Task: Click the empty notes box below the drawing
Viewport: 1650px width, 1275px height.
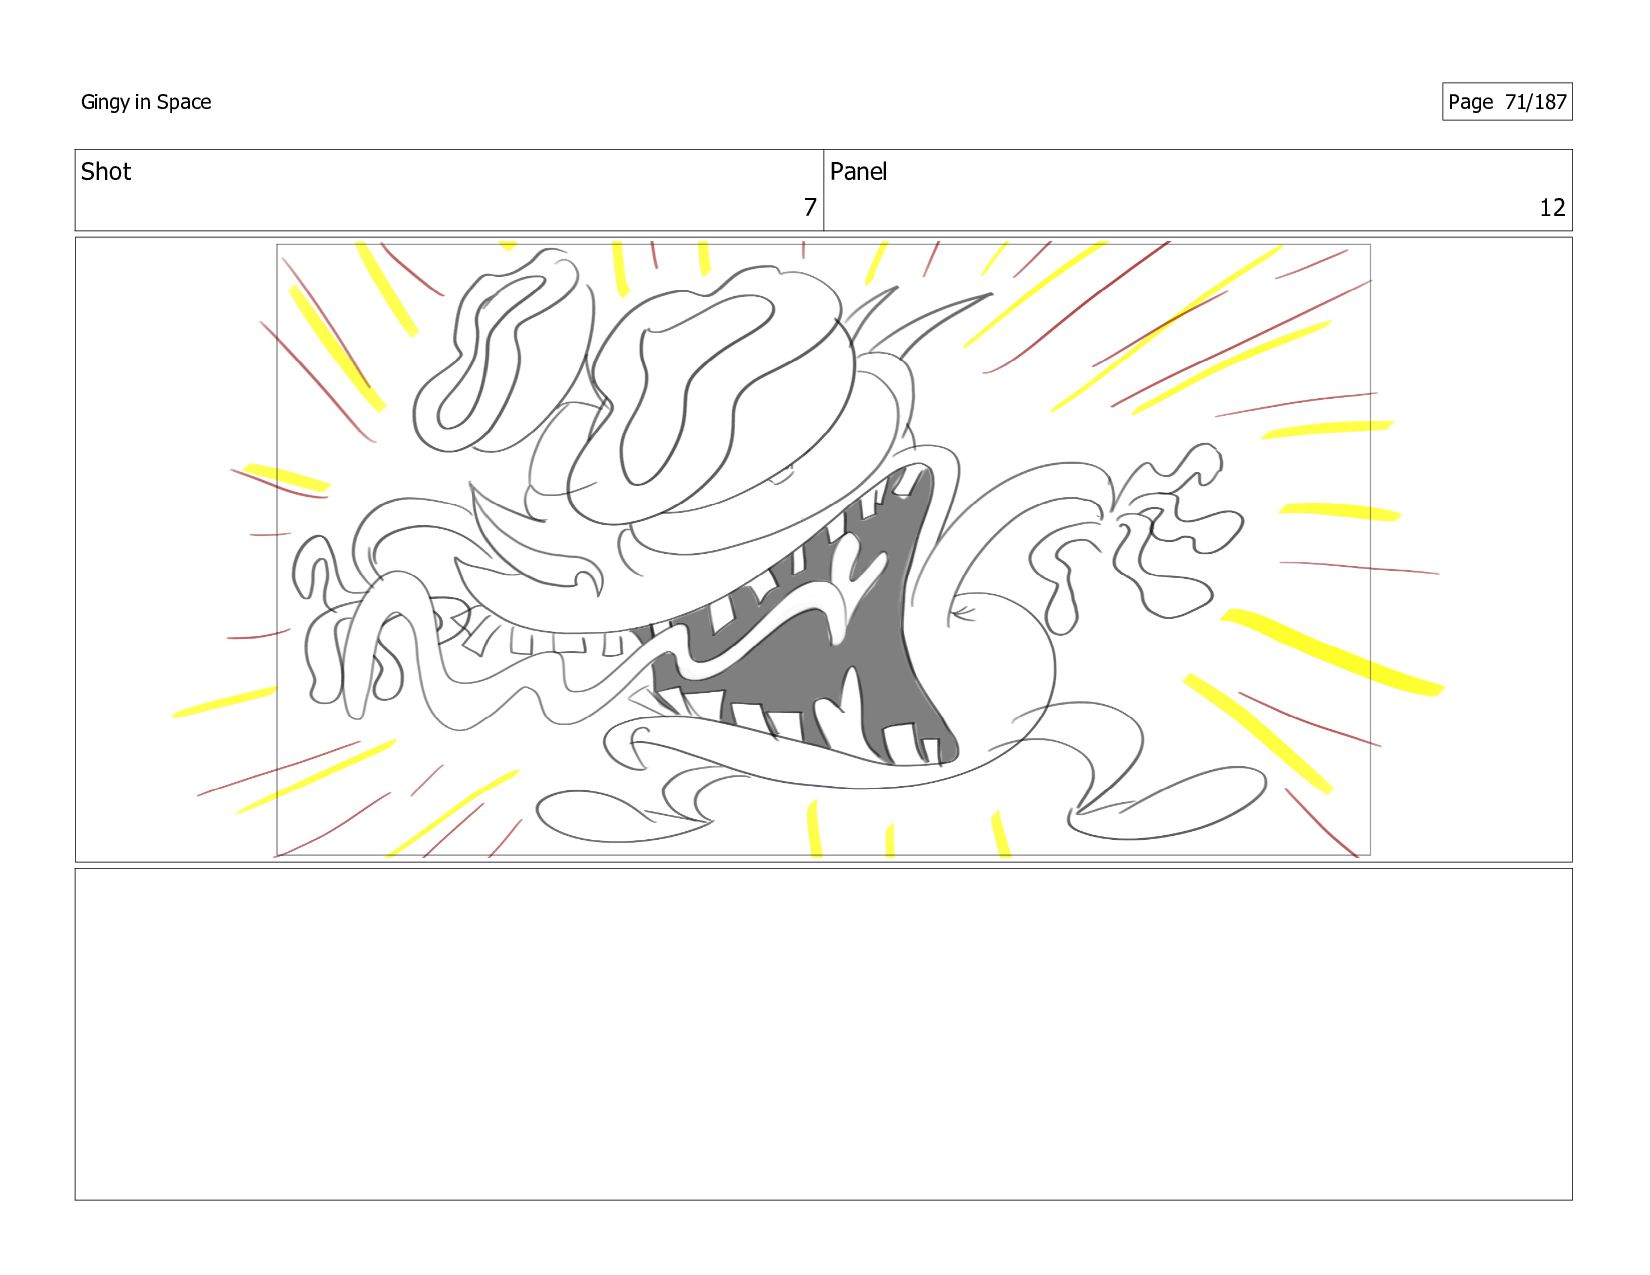Action: pyautogui.click(x=823, y=1034)
